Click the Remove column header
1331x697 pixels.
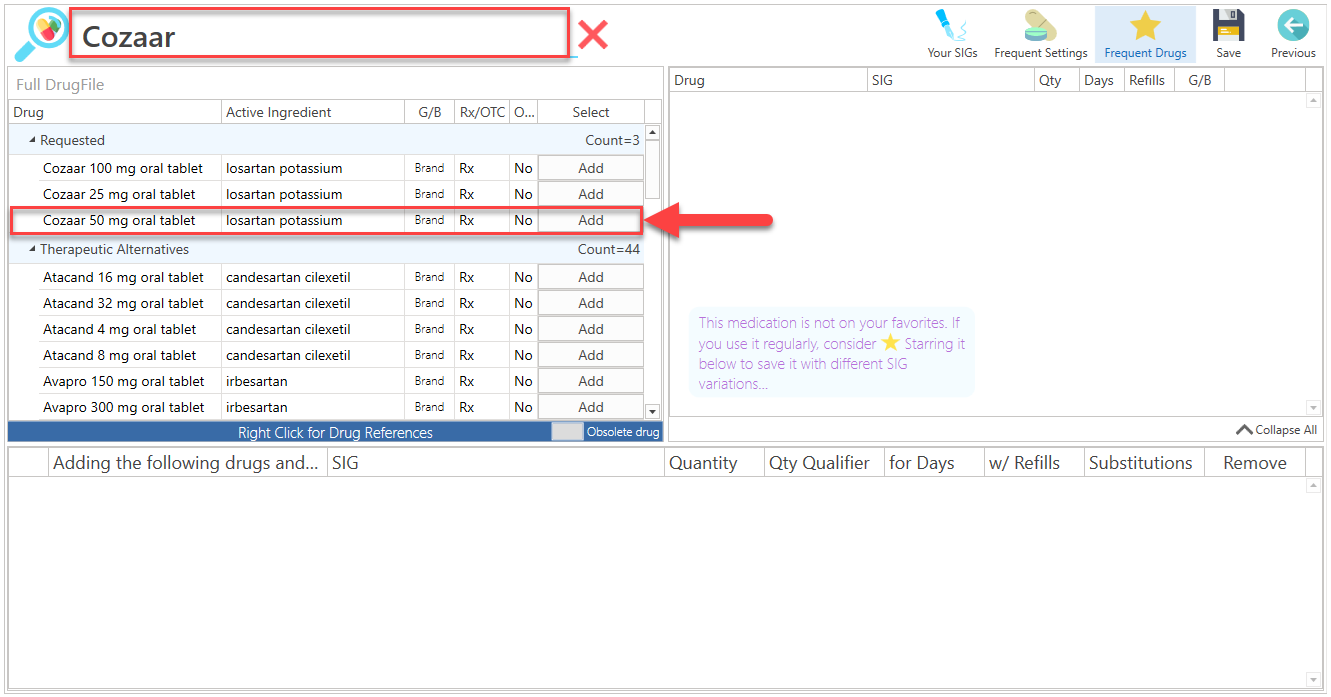(x=1255, y=463)
